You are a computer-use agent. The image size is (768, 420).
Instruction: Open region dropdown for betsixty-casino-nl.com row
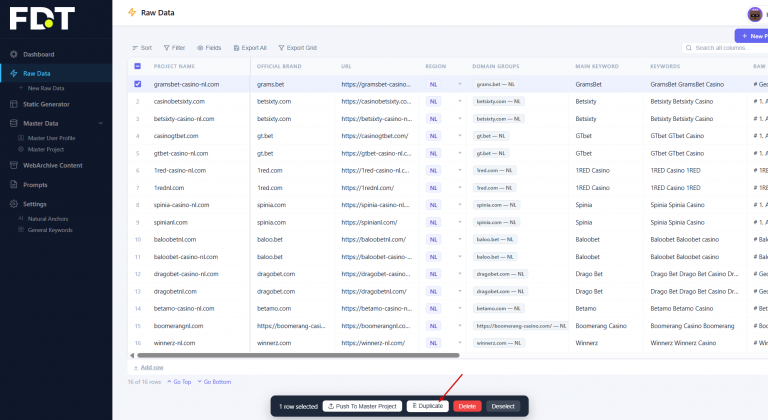(x=459, y=119)
